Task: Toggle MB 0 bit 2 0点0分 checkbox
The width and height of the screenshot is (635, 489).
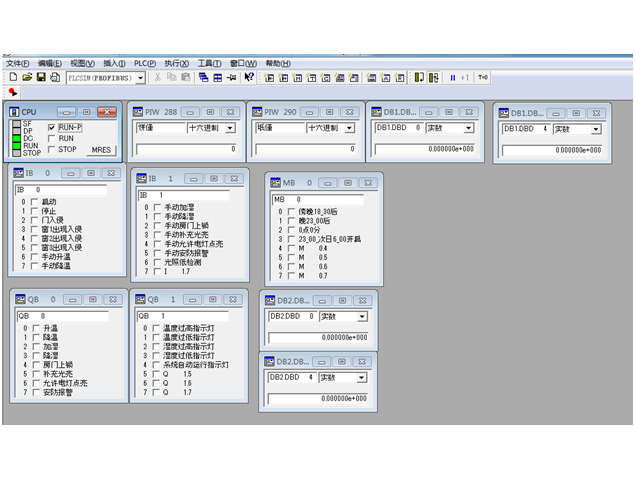Action: tap(291, 230)
